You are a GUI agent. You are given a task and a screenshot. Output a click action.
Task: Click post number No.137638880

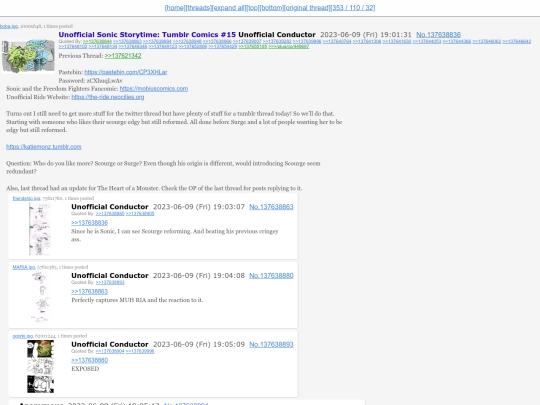(x=271, y=276)
